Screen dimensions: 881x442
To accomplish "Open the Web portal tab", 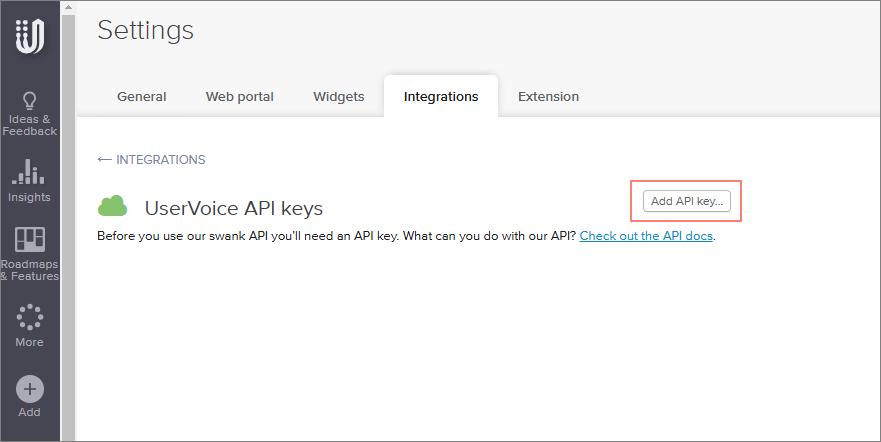I will 240,97.
